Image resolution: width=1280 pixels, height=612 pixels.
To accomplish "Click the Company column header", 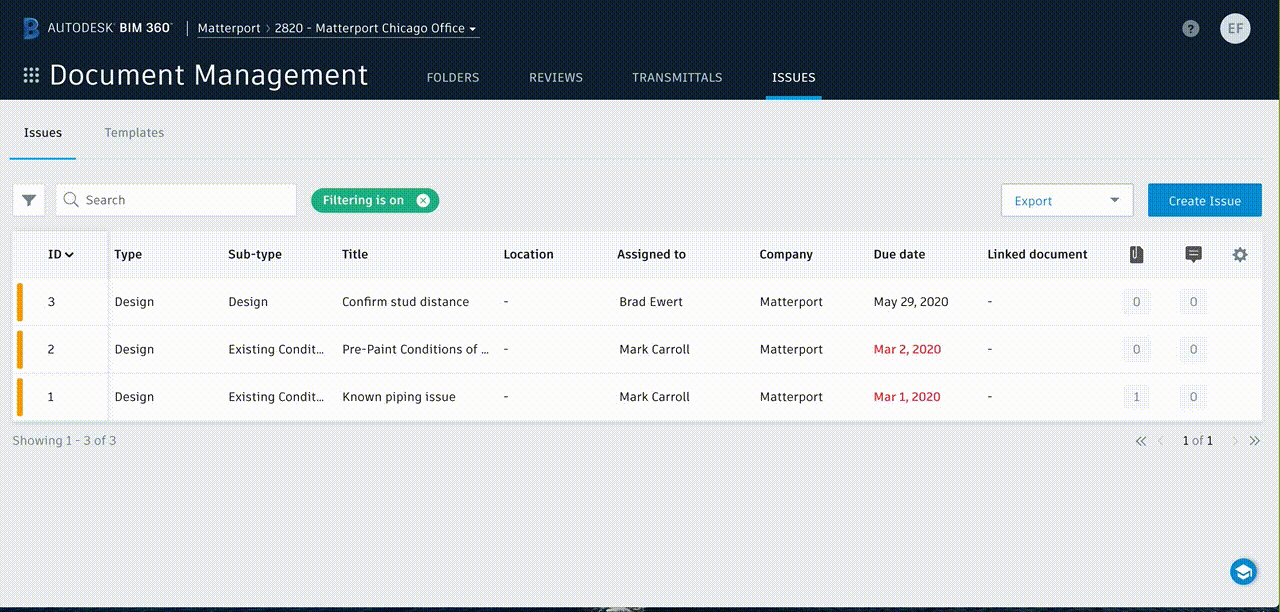I will pyautogui.click(x=786, y=255).
